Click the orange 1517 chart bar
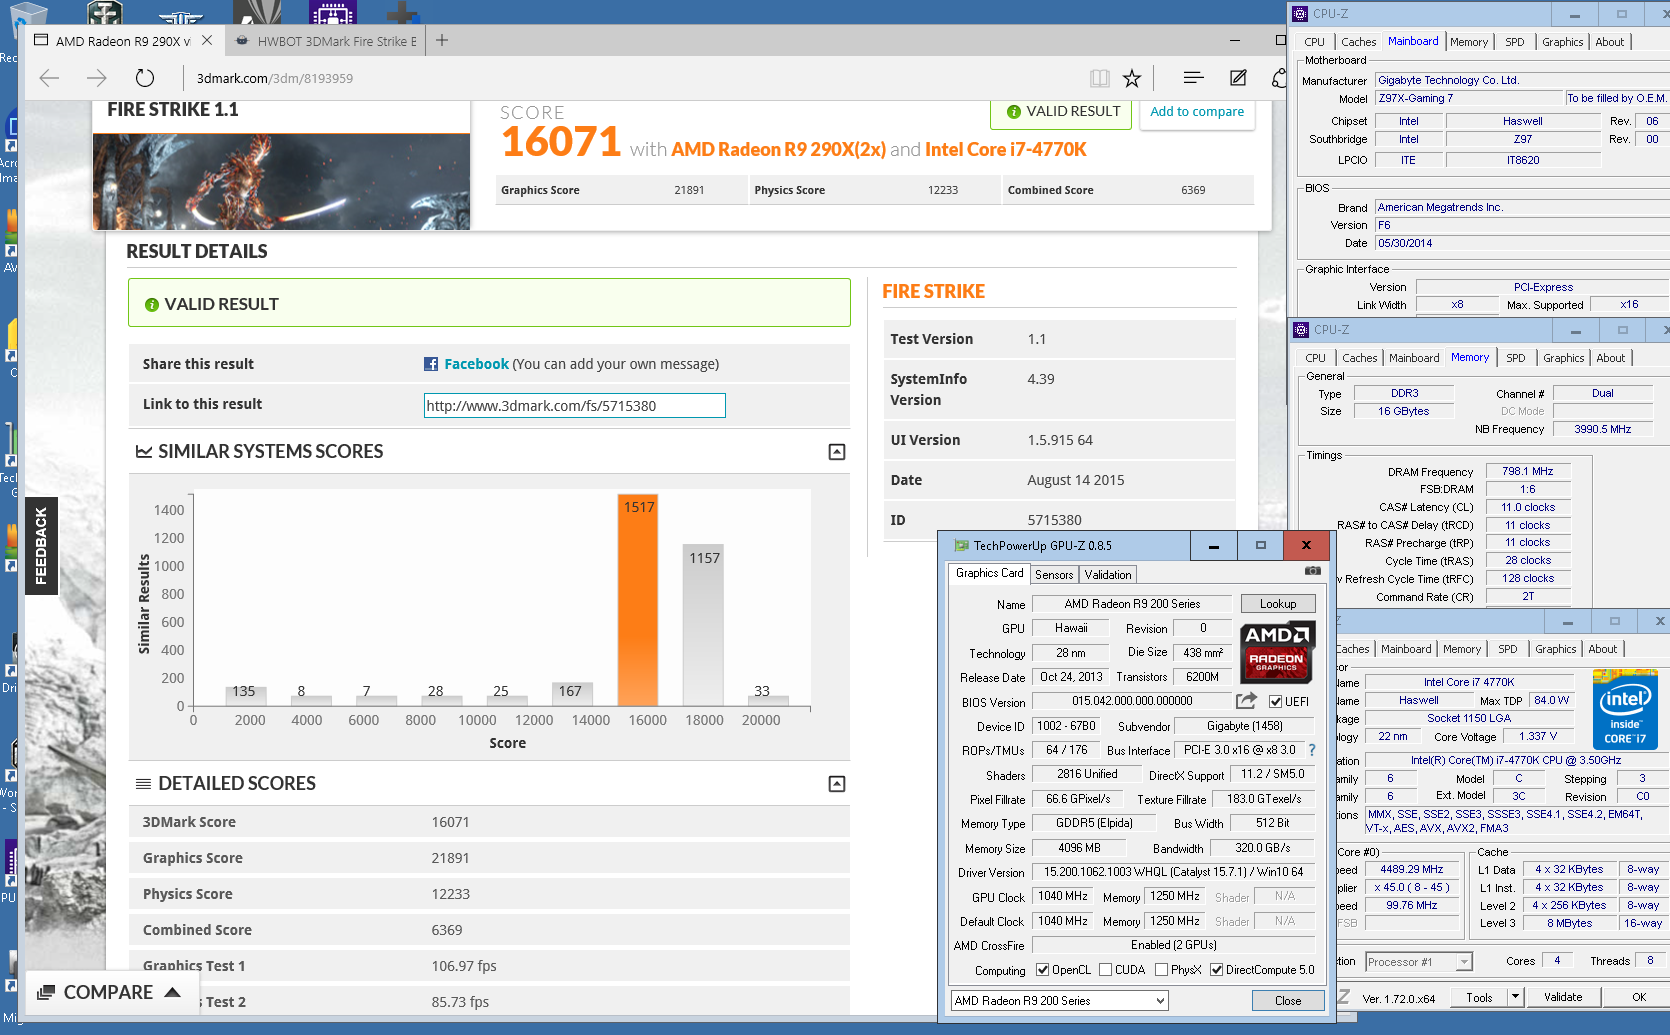The width and height of the screenshot is (1670, 1035). coord(637,600)
